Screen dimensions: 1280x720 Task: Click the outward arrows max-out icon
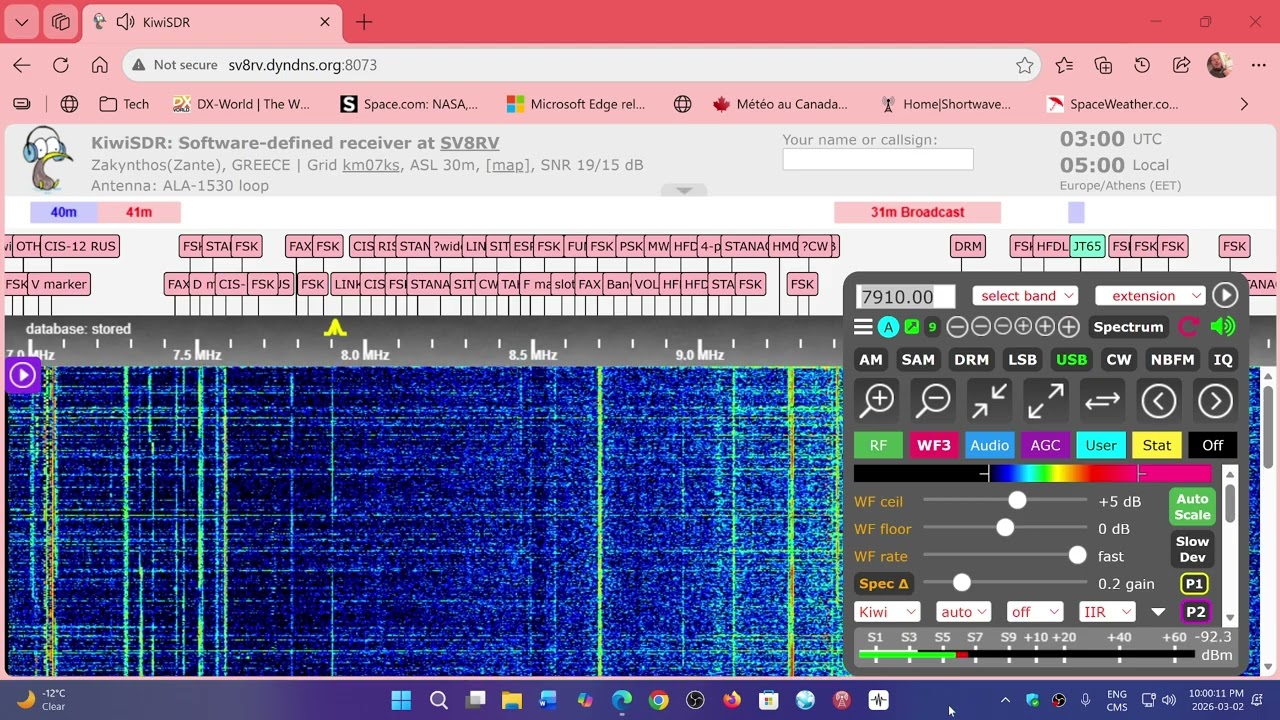pos(1046,401)
